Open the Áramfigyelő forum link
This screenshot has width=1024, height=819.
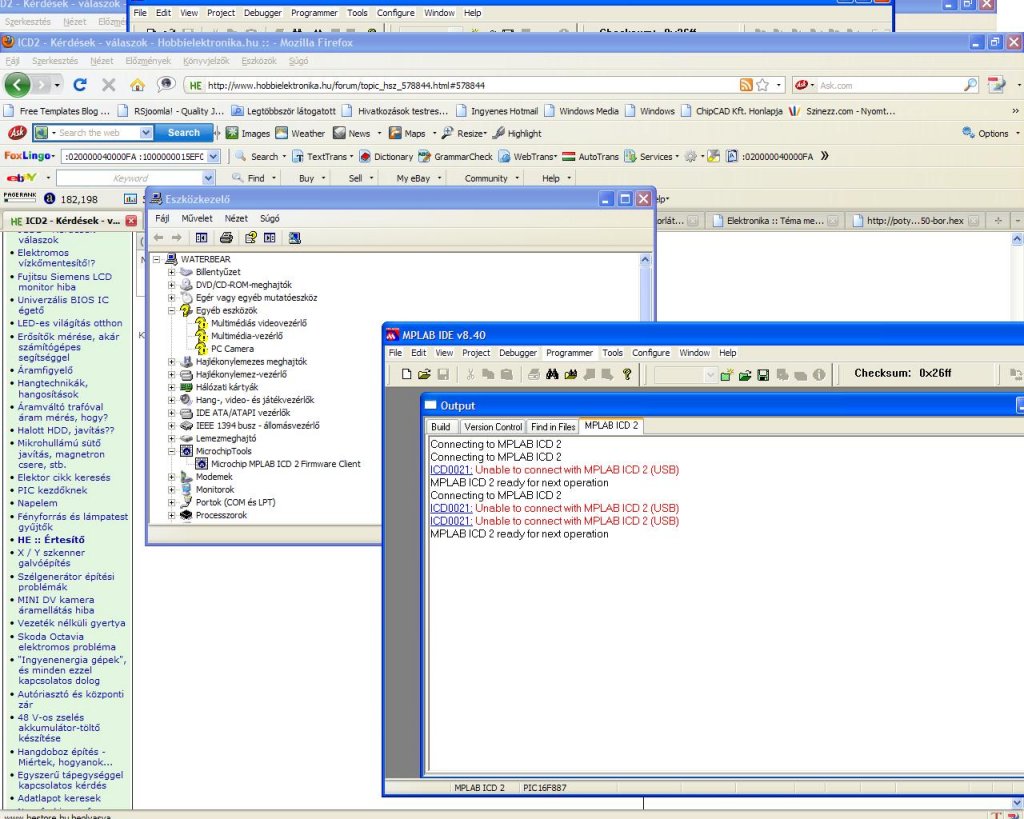(45, 370)
